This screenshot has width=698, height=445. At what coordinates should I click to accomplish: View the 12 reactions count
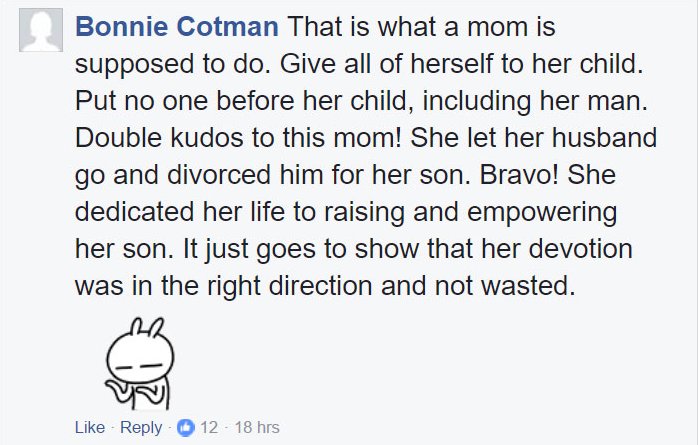pos(209,427)
